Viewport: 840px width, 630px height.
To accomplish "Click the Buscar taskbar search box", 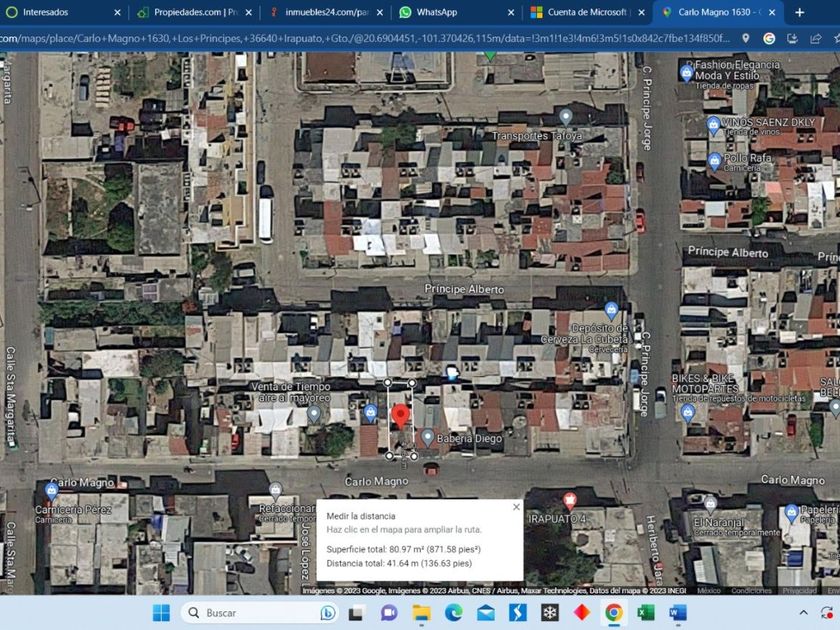I will (x=260, y=612).
